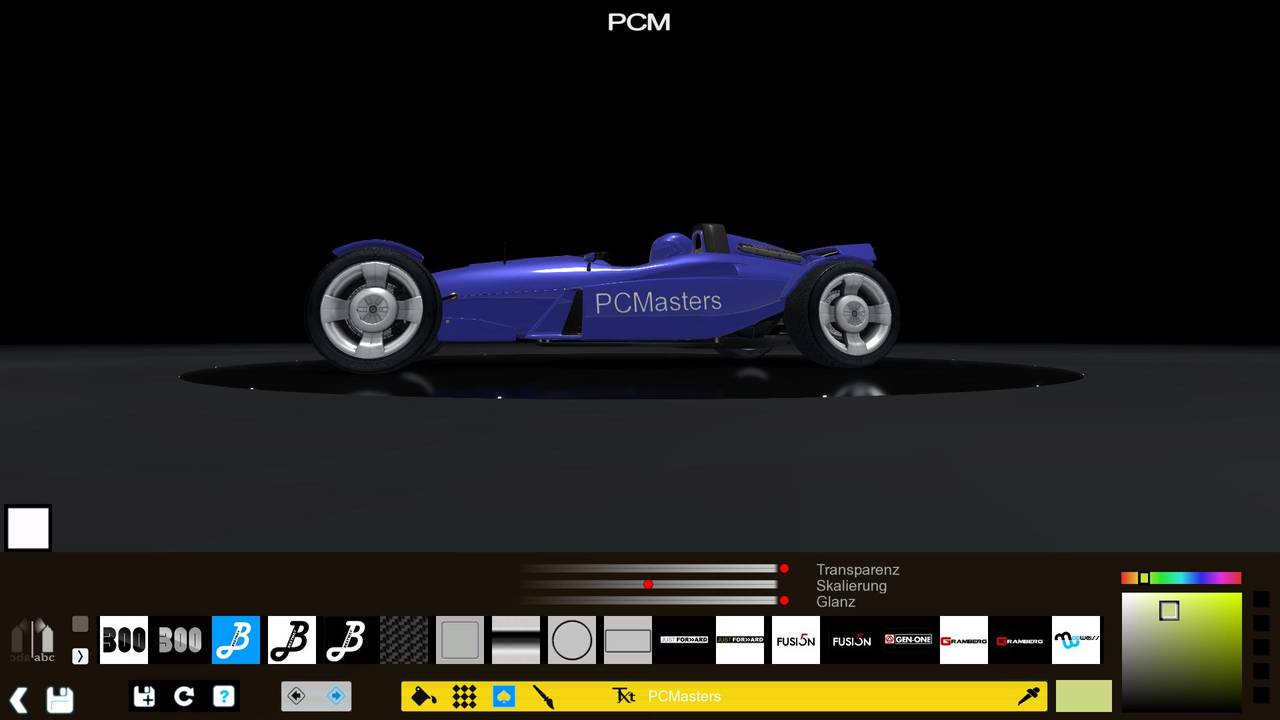The height and width of the screenshot is (720, 1280).
Task: Pick the Just Forward sticker on white
Action: coord(740,640)
